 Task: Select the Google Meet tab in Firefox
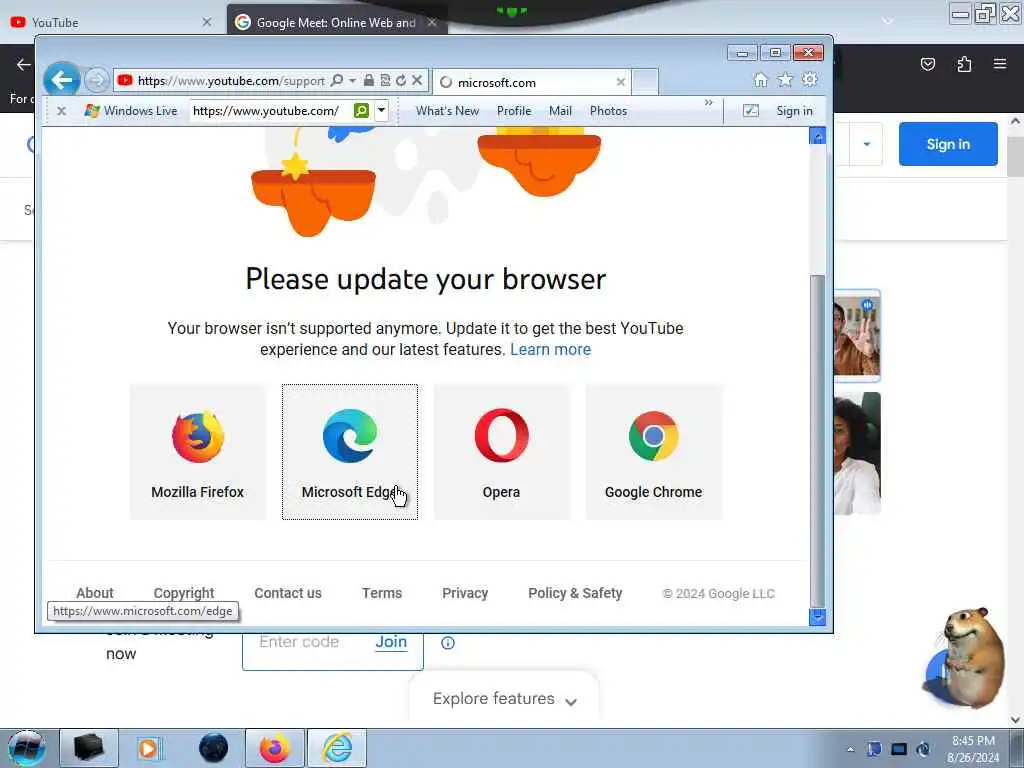tap(336, 22)
